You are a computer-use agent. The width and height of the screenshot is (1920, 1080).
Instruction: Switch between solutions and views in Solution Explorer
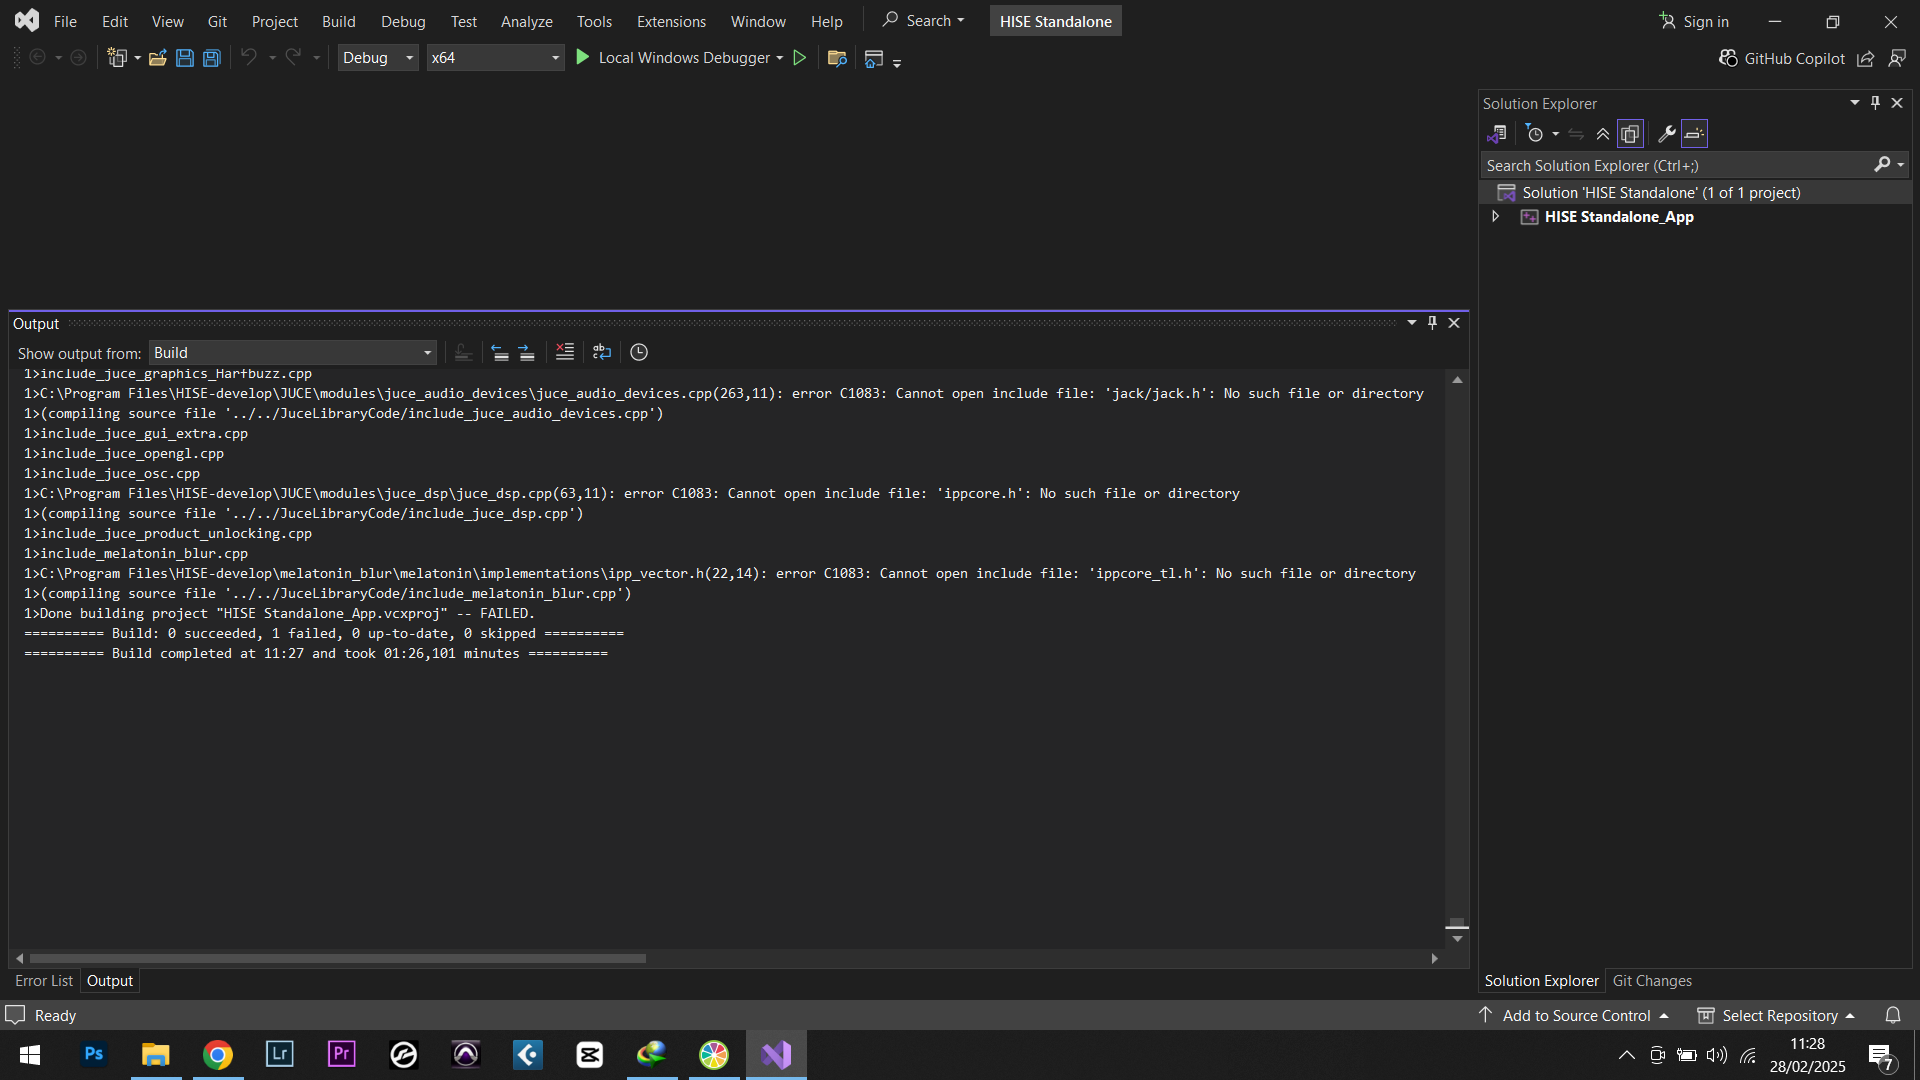(1497, 133)
